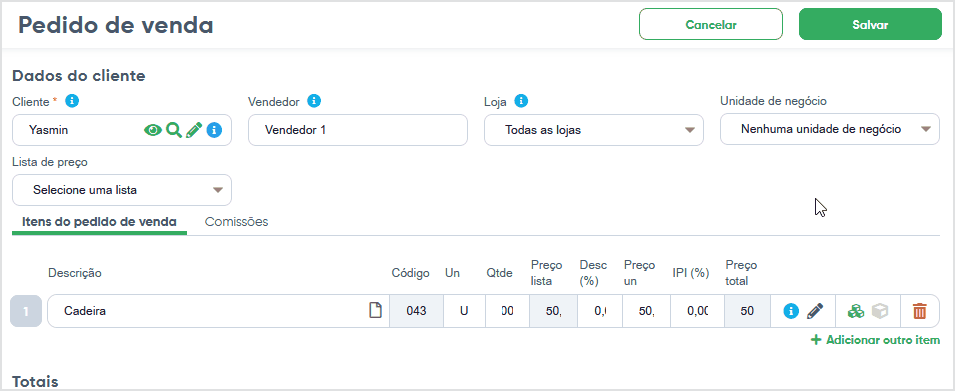Show info tooltip next to Vendedor label
The width and height of the screenshot is (955, 391).
314,100
